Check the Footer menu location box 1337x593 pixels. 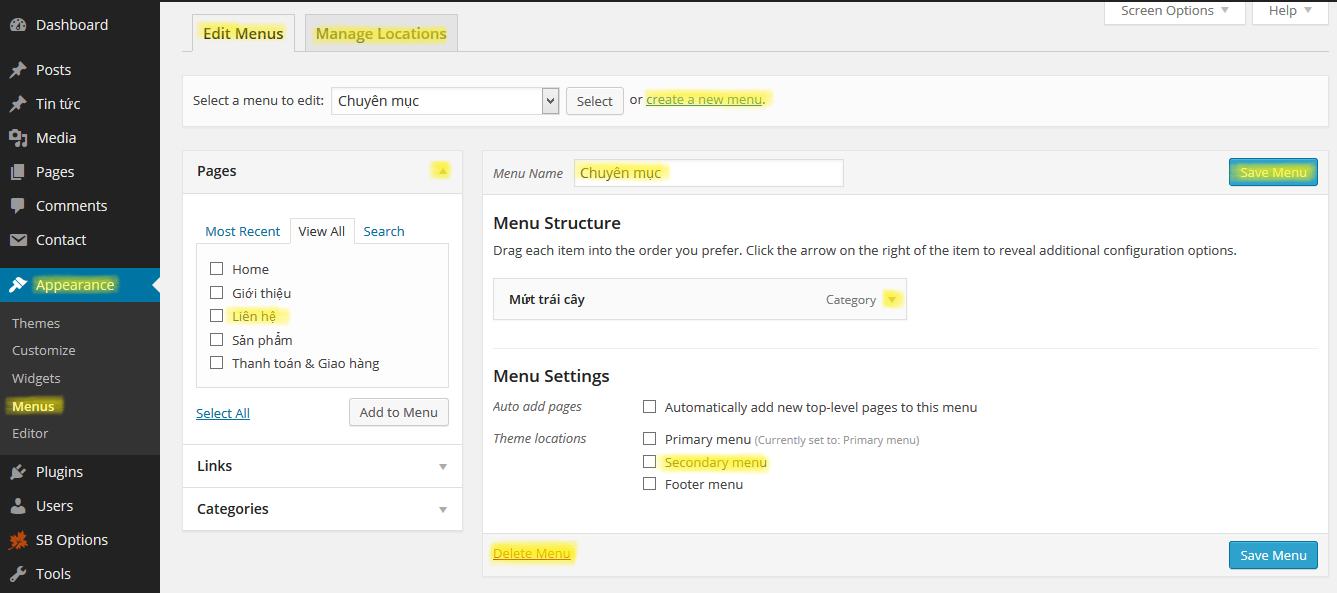[649, 484]
